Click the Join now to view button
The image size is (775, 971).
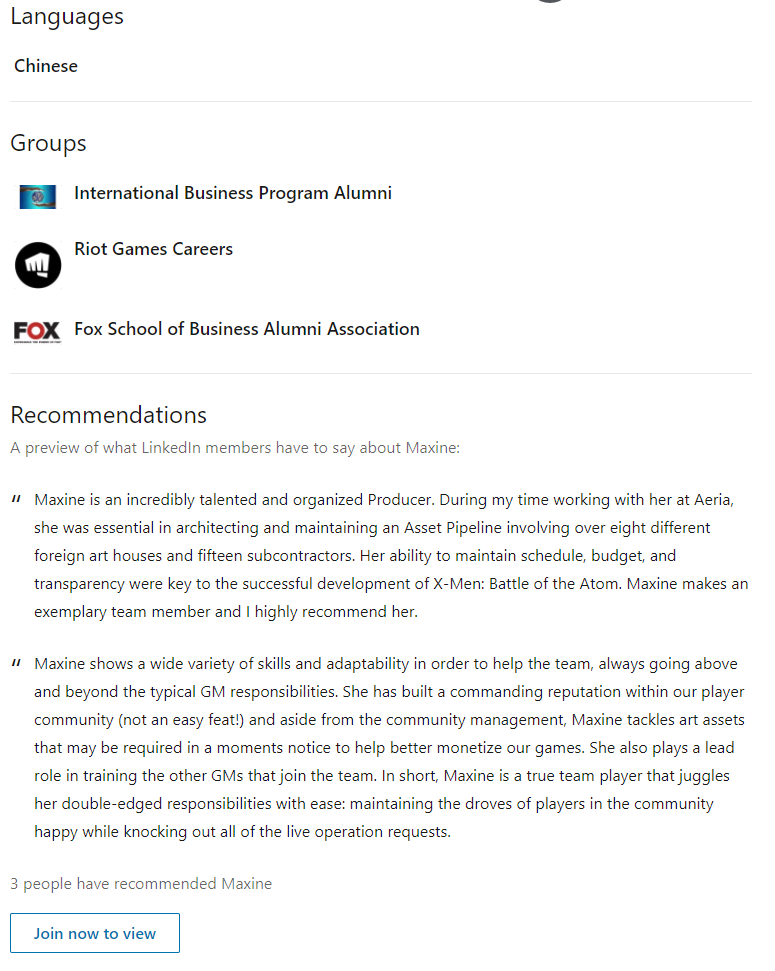95,933
